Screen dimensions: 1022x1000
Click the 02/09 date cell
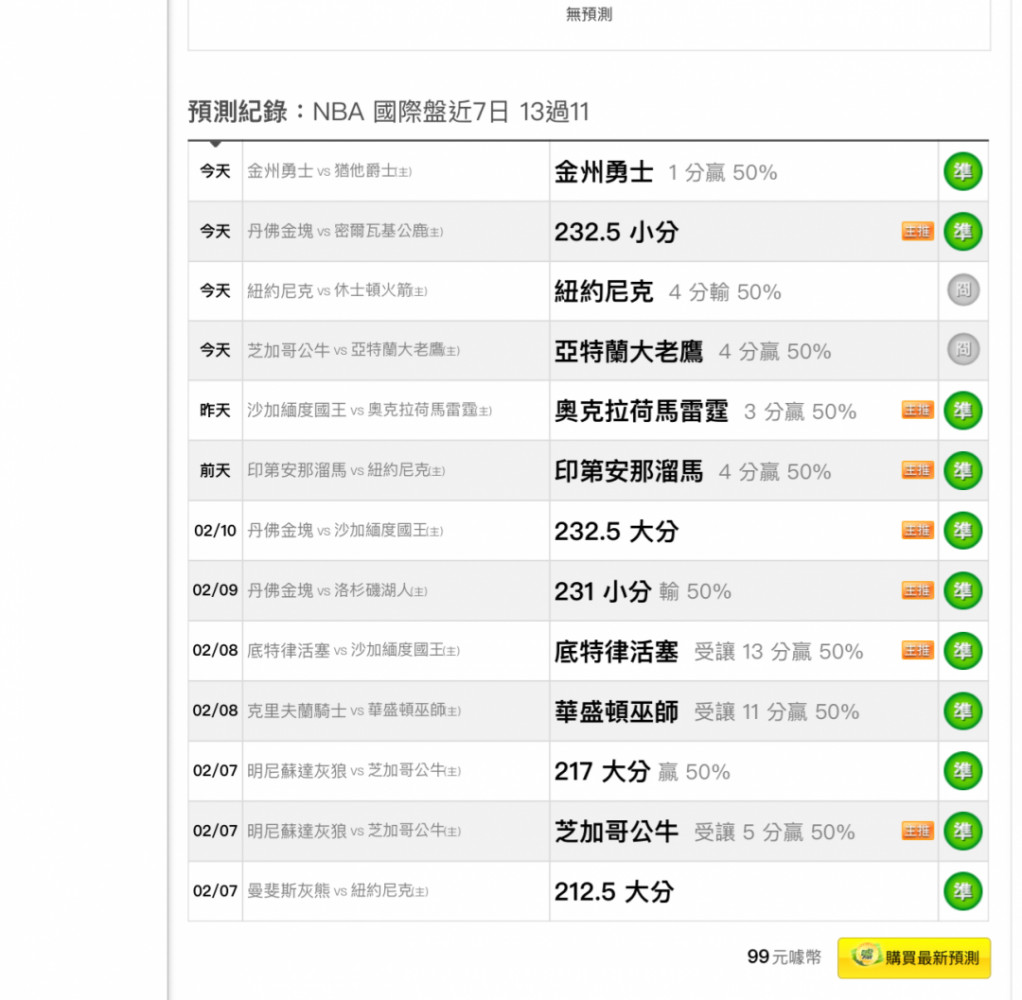pyautogui.click(x=215, y=591)
